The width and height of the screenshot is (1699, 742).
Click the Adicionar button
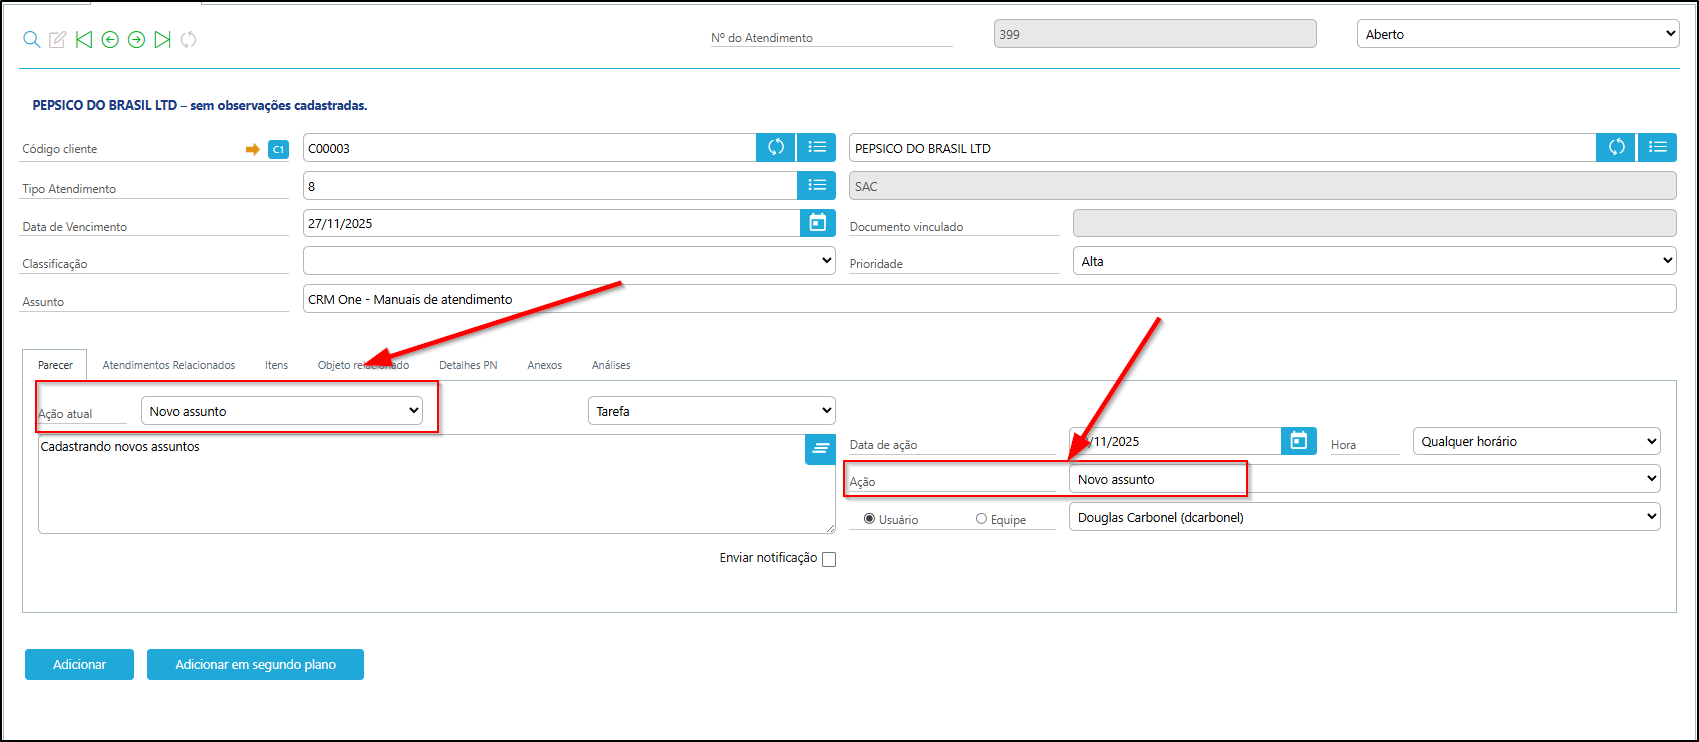(79, 664)
